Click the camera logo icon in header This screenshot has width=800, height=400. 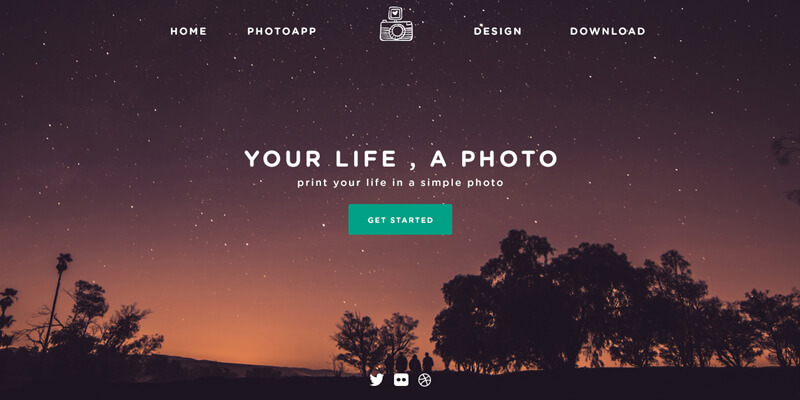(396, 23)
